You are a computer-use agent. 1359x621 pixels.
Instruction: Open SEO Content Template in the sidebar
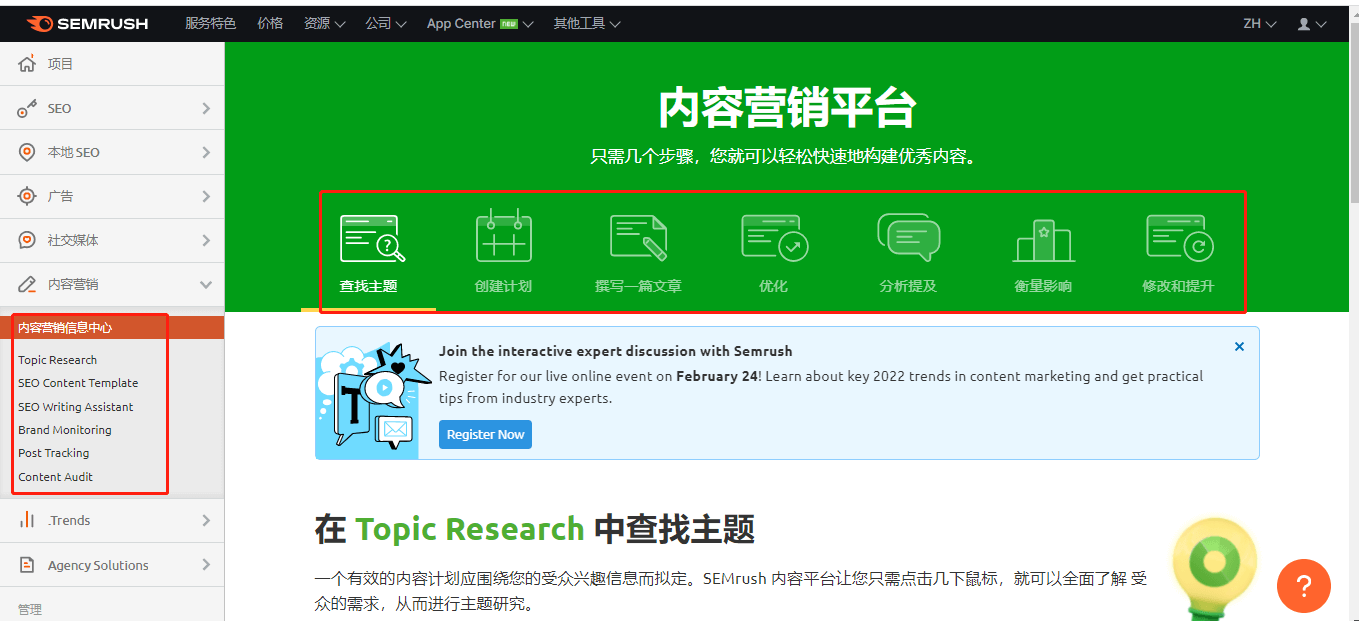tap(78, 383)
